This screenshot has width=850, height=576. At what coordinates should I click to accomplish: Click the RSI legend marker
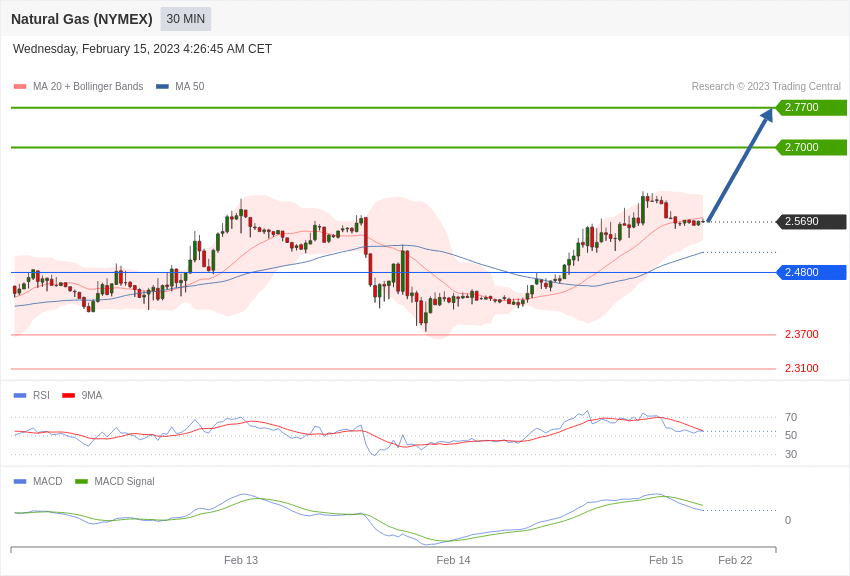pos(20,395)
